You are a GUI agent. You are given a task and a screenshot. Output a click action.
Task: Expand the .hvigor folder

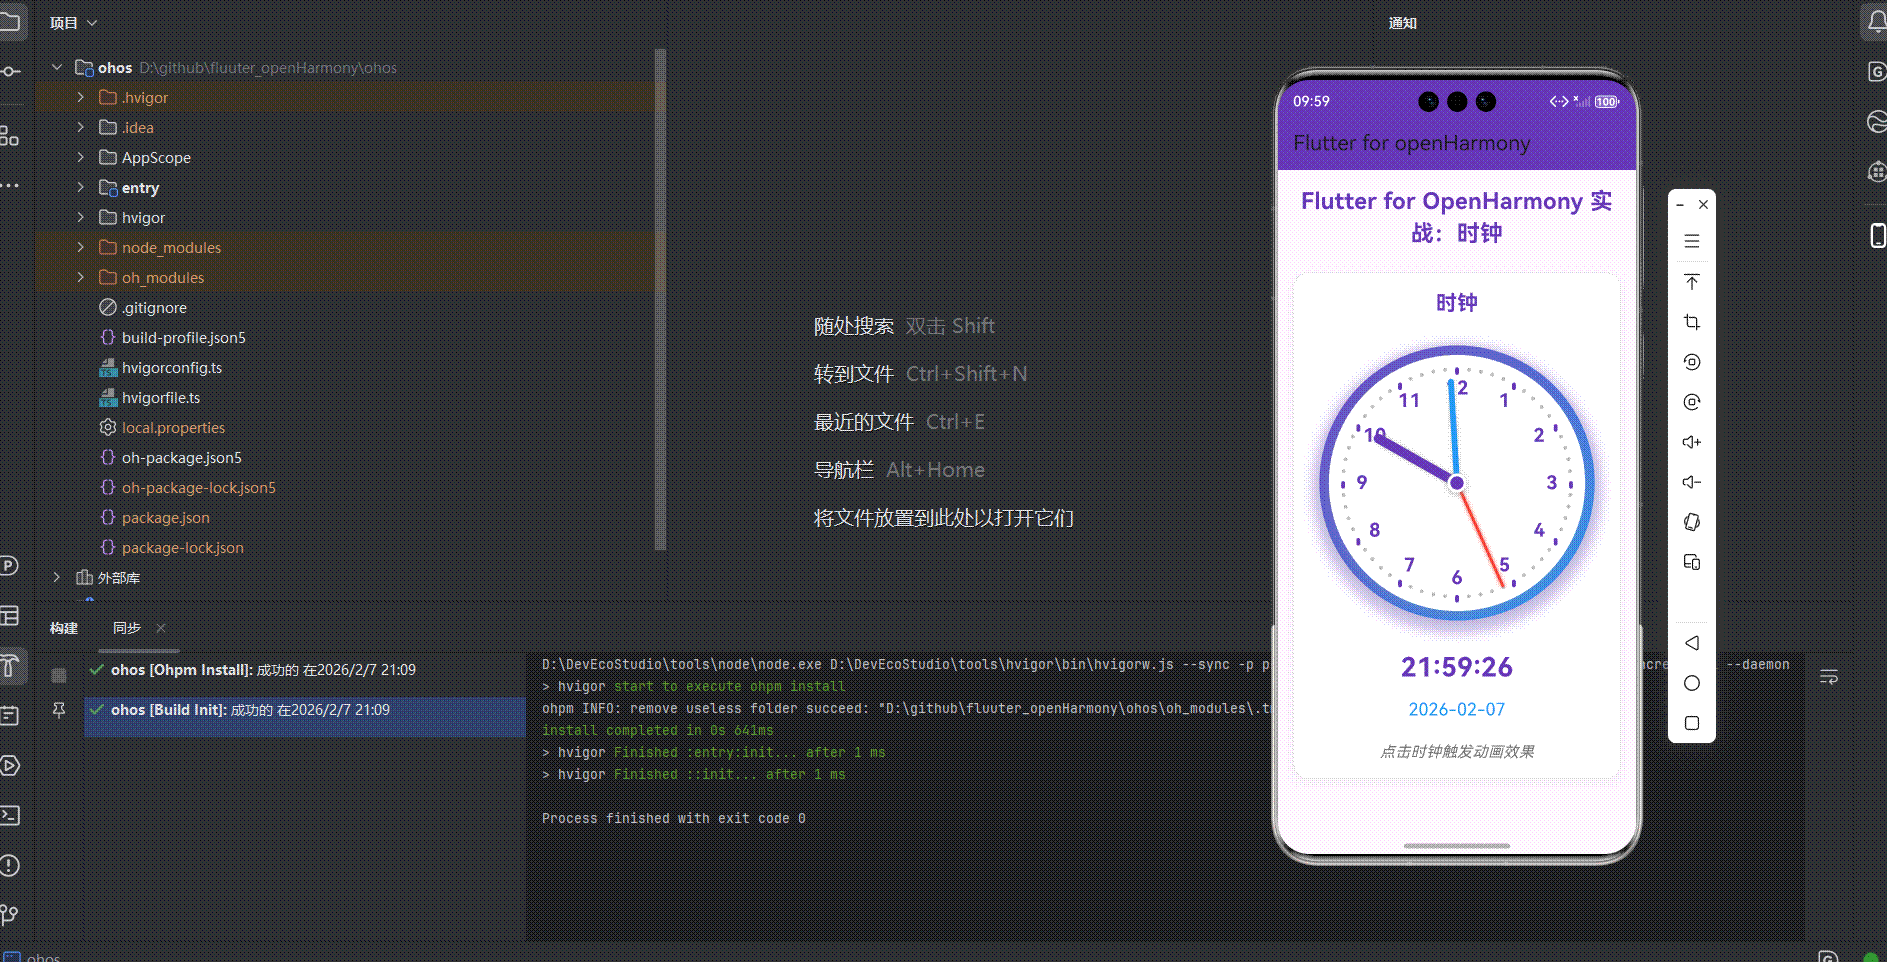81,97
